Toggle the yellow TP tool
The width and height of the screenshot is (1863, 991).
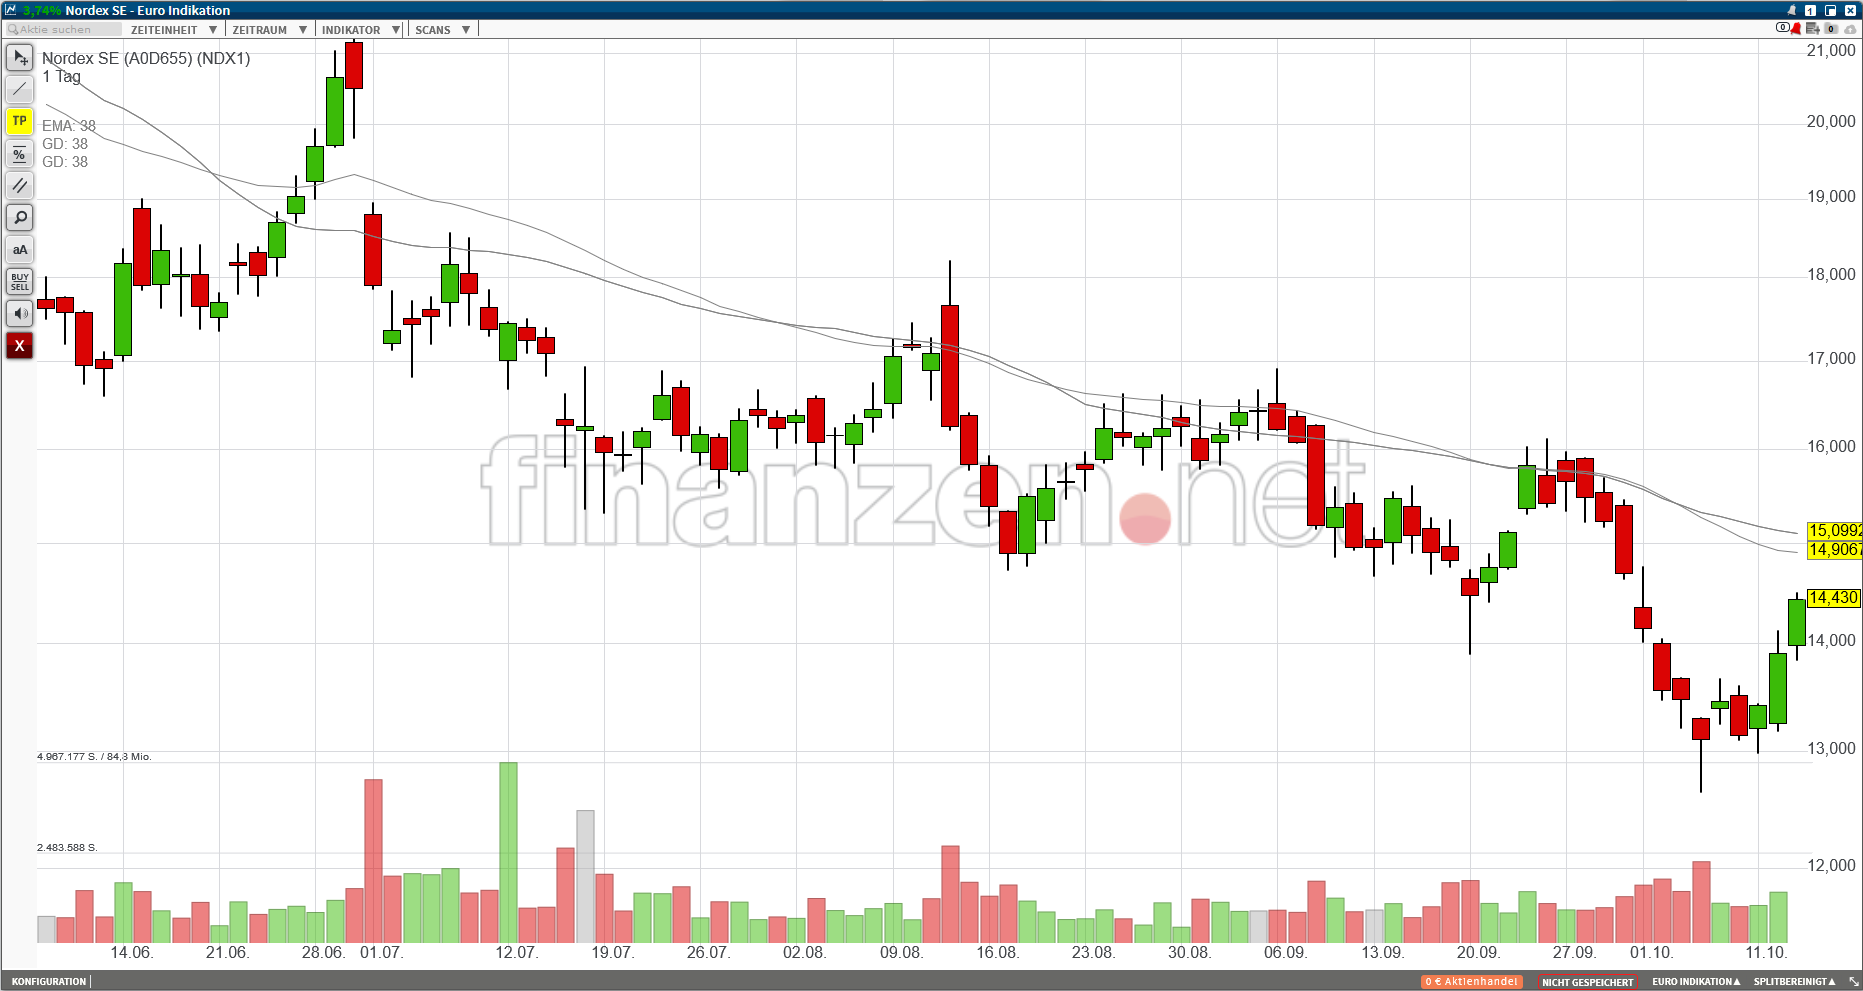coord(20,121)
